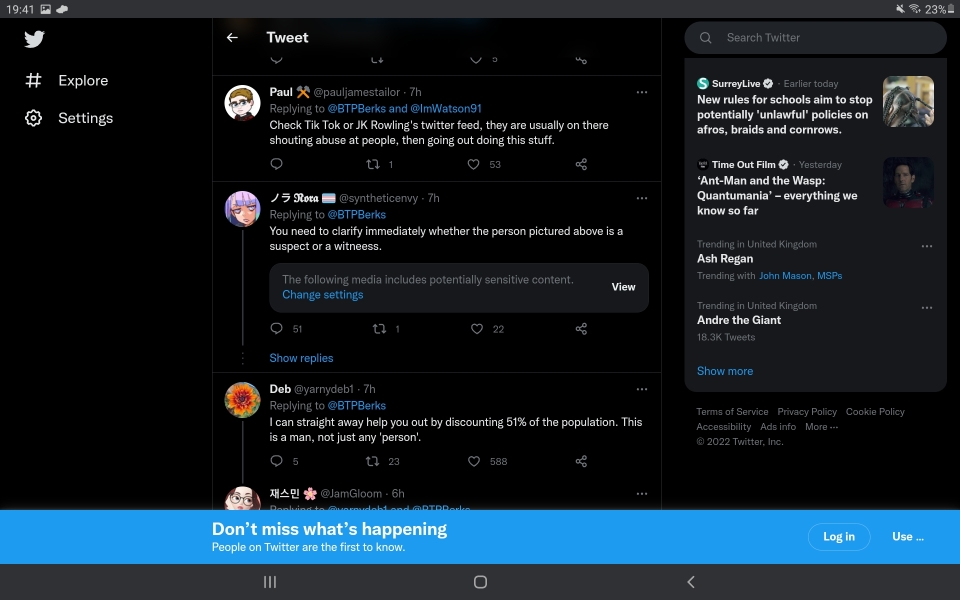Open more options for Andre the Giant trend

tap(927, 308)
